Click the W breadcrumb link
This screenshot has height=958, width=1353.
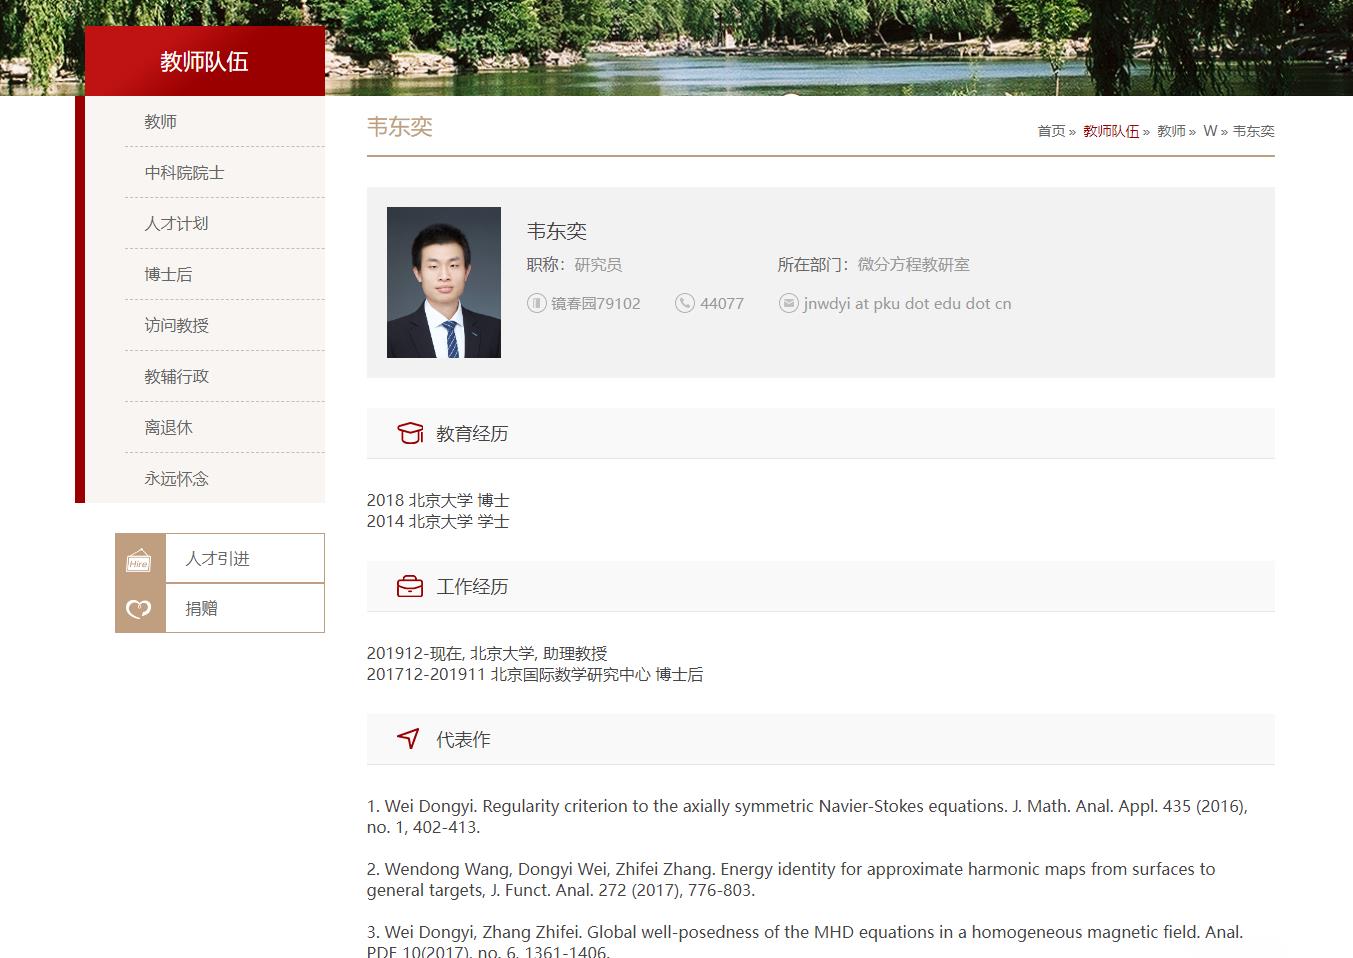click(1210, 131)
